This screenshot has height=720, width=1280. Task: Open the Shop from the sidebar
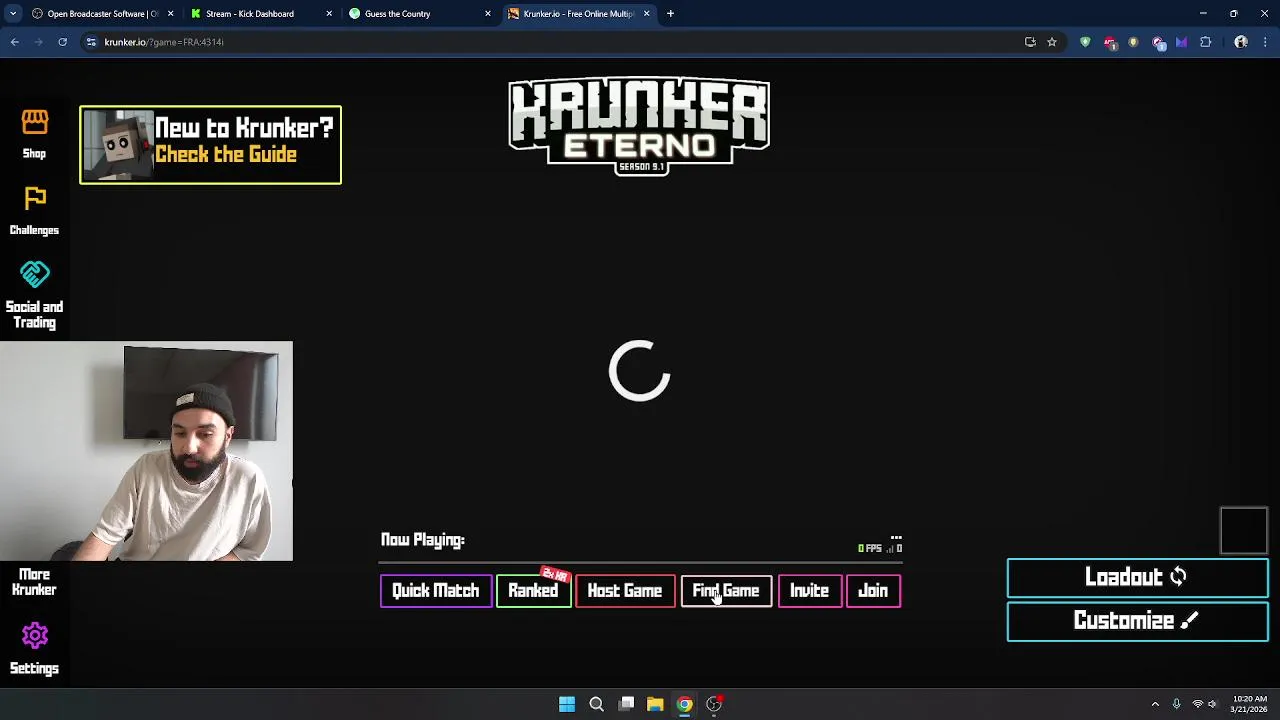point(35,134)
